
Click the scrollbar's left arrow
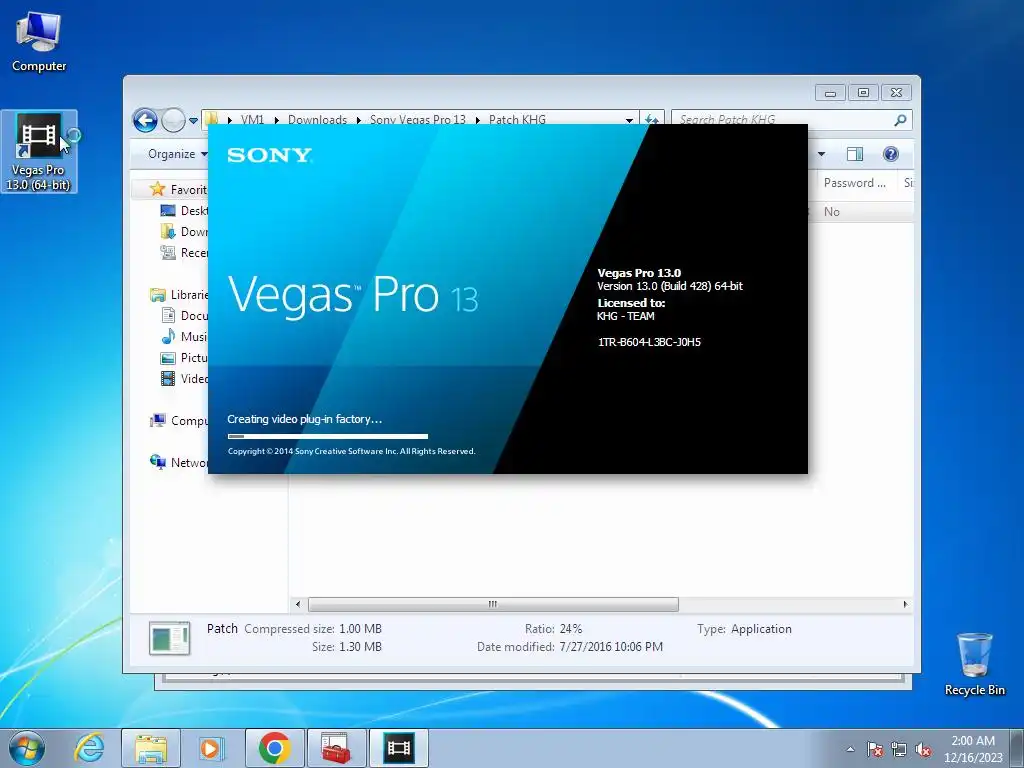(298, 604)
